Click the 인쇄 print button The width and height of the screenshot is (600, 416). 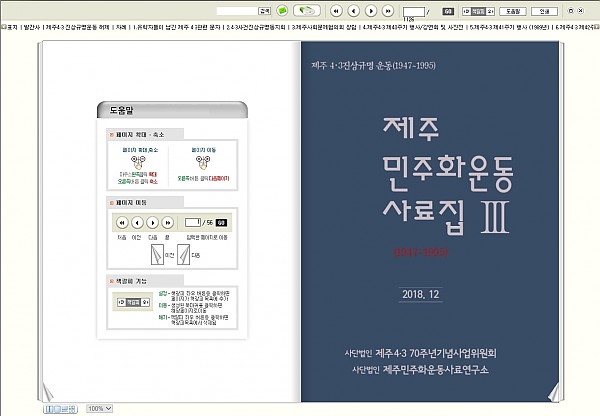point(544,11)
